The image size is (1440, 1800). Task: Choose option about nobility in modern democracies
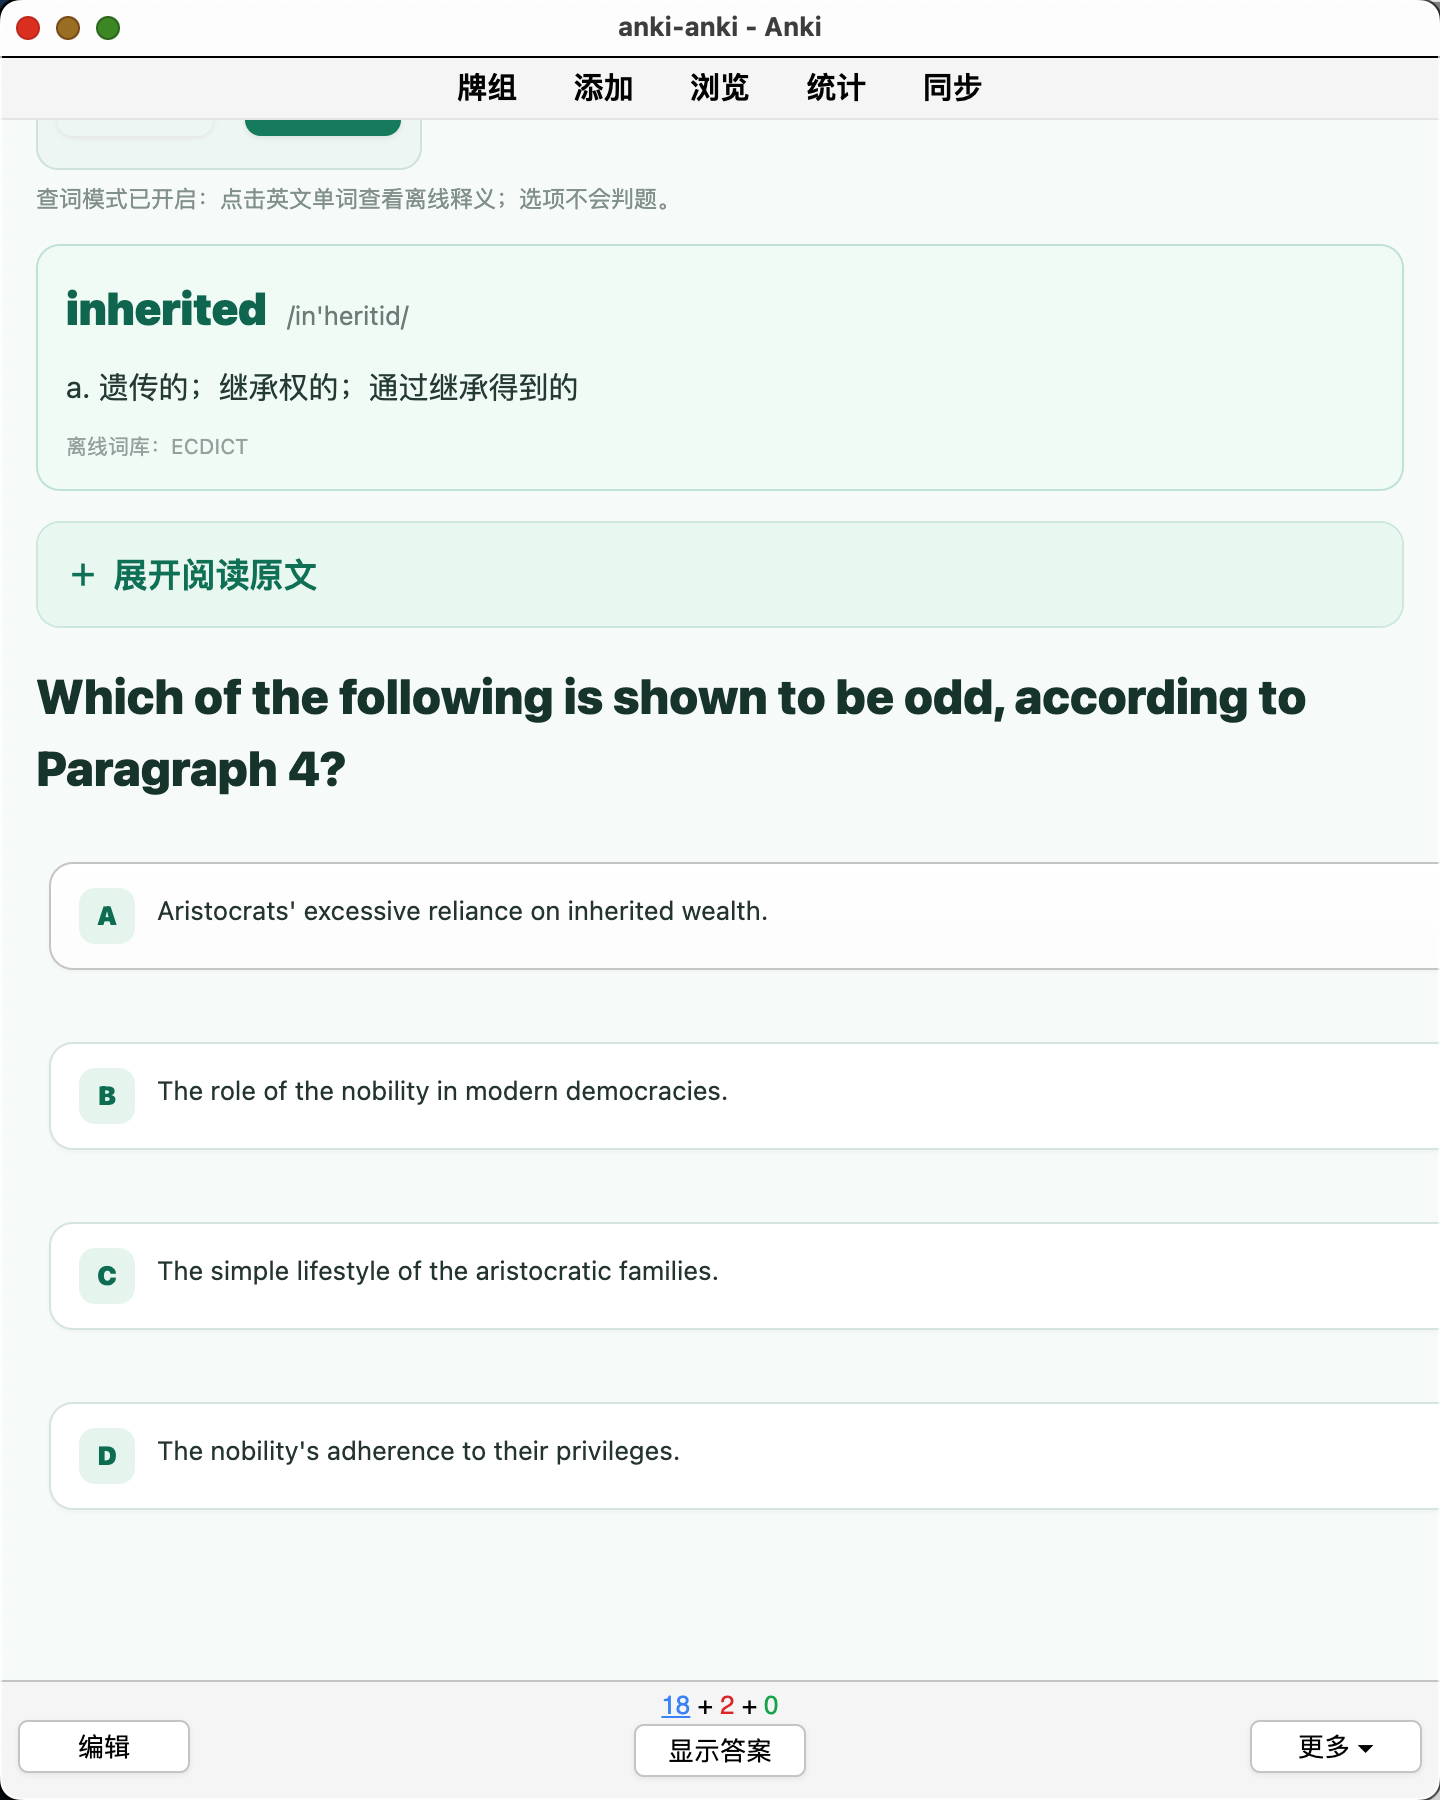click(745, 1096)
